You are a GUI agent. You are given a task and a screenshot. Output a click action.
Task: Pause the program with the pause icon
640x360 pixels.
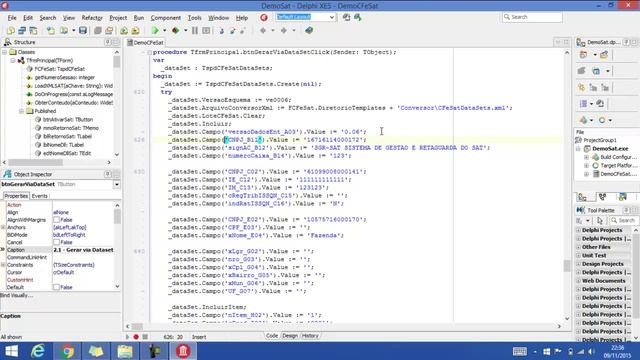(195, 31)
